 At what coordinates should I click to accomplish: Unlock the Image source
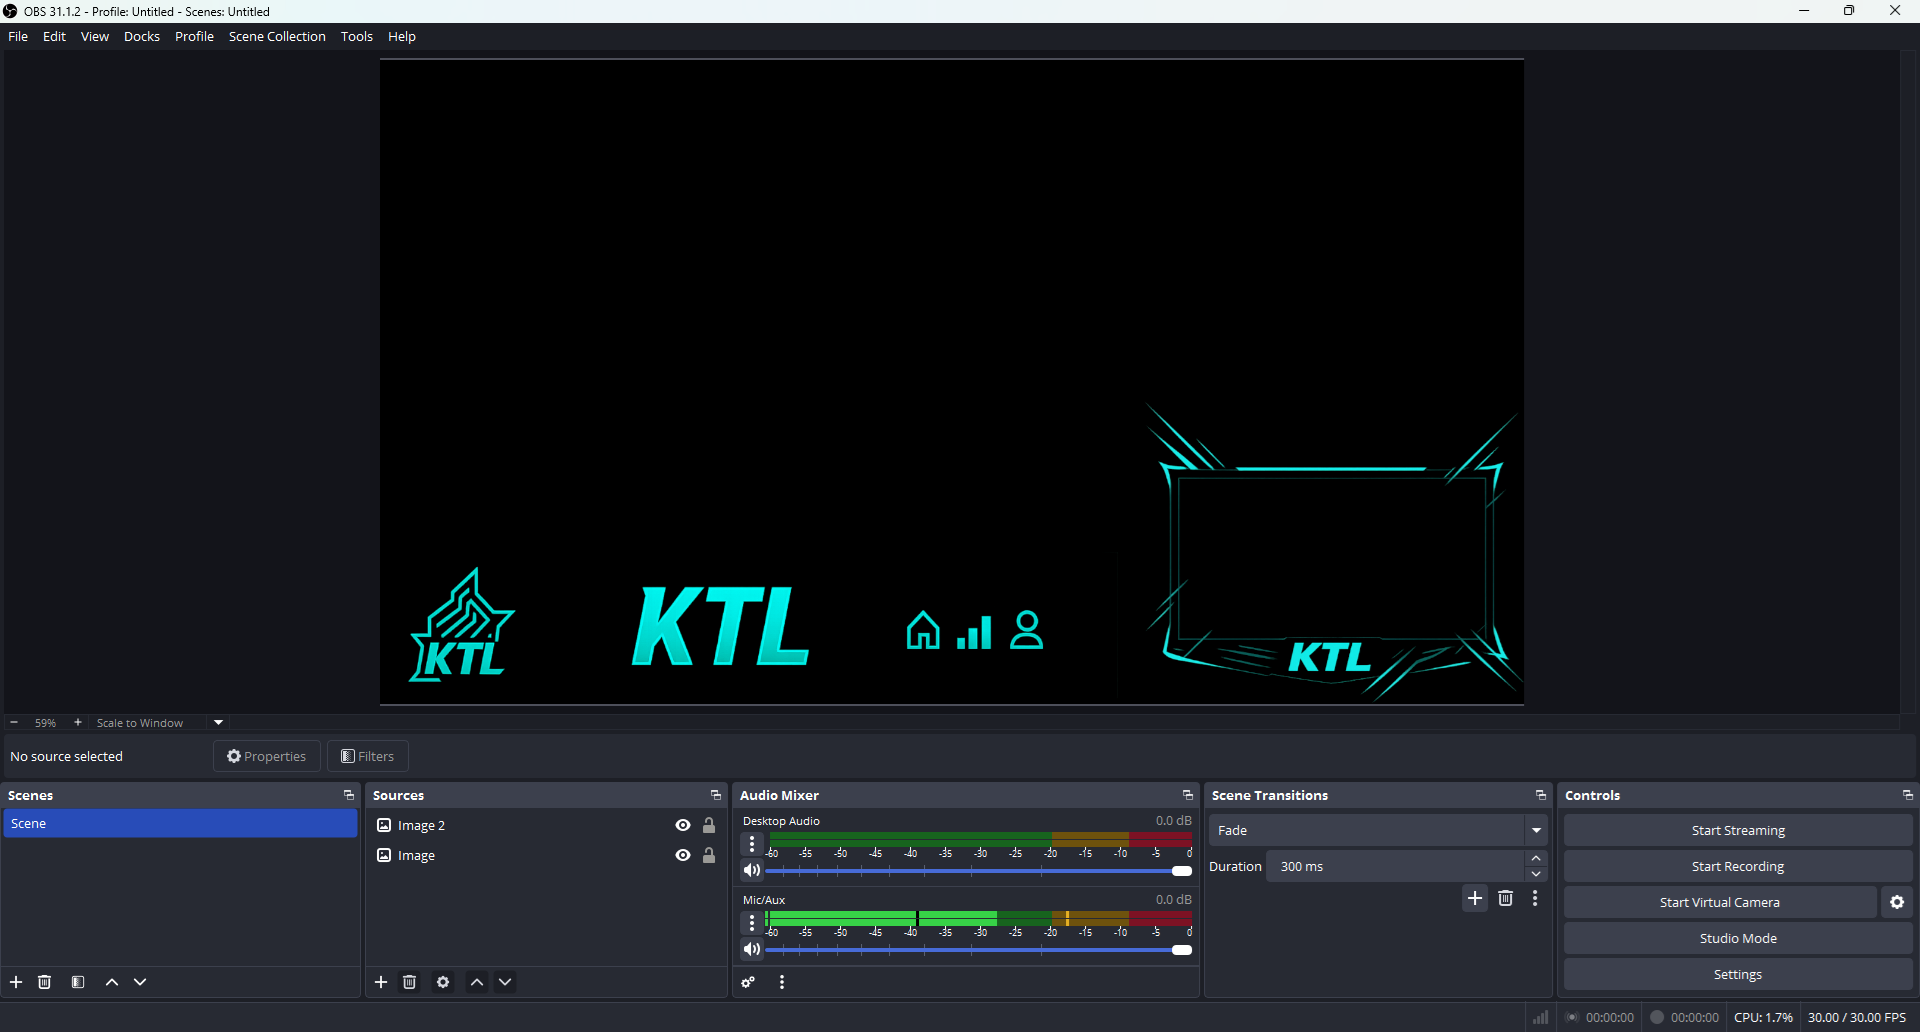click(x=709, y=855)
